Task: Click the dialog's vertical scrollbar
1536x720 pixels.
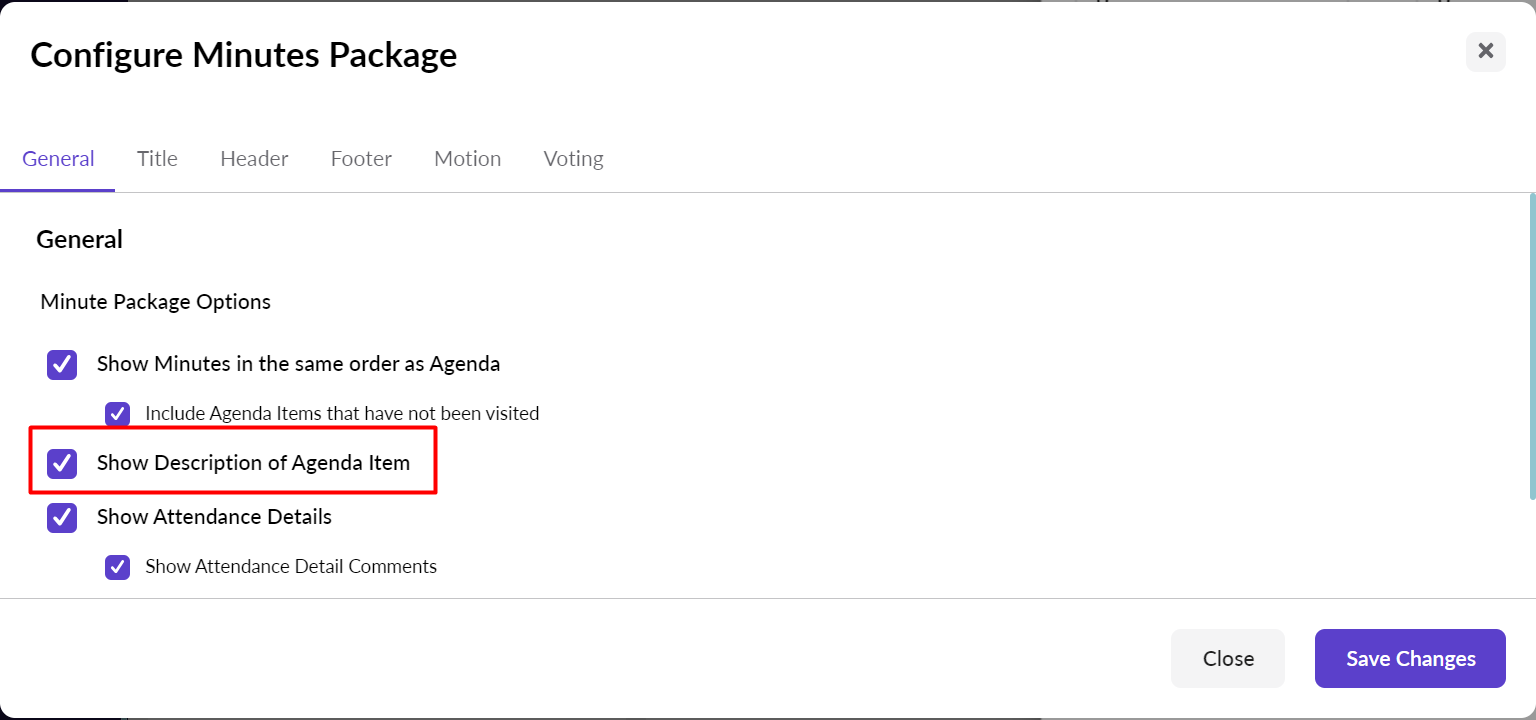Action: [x=1531, y=346]
